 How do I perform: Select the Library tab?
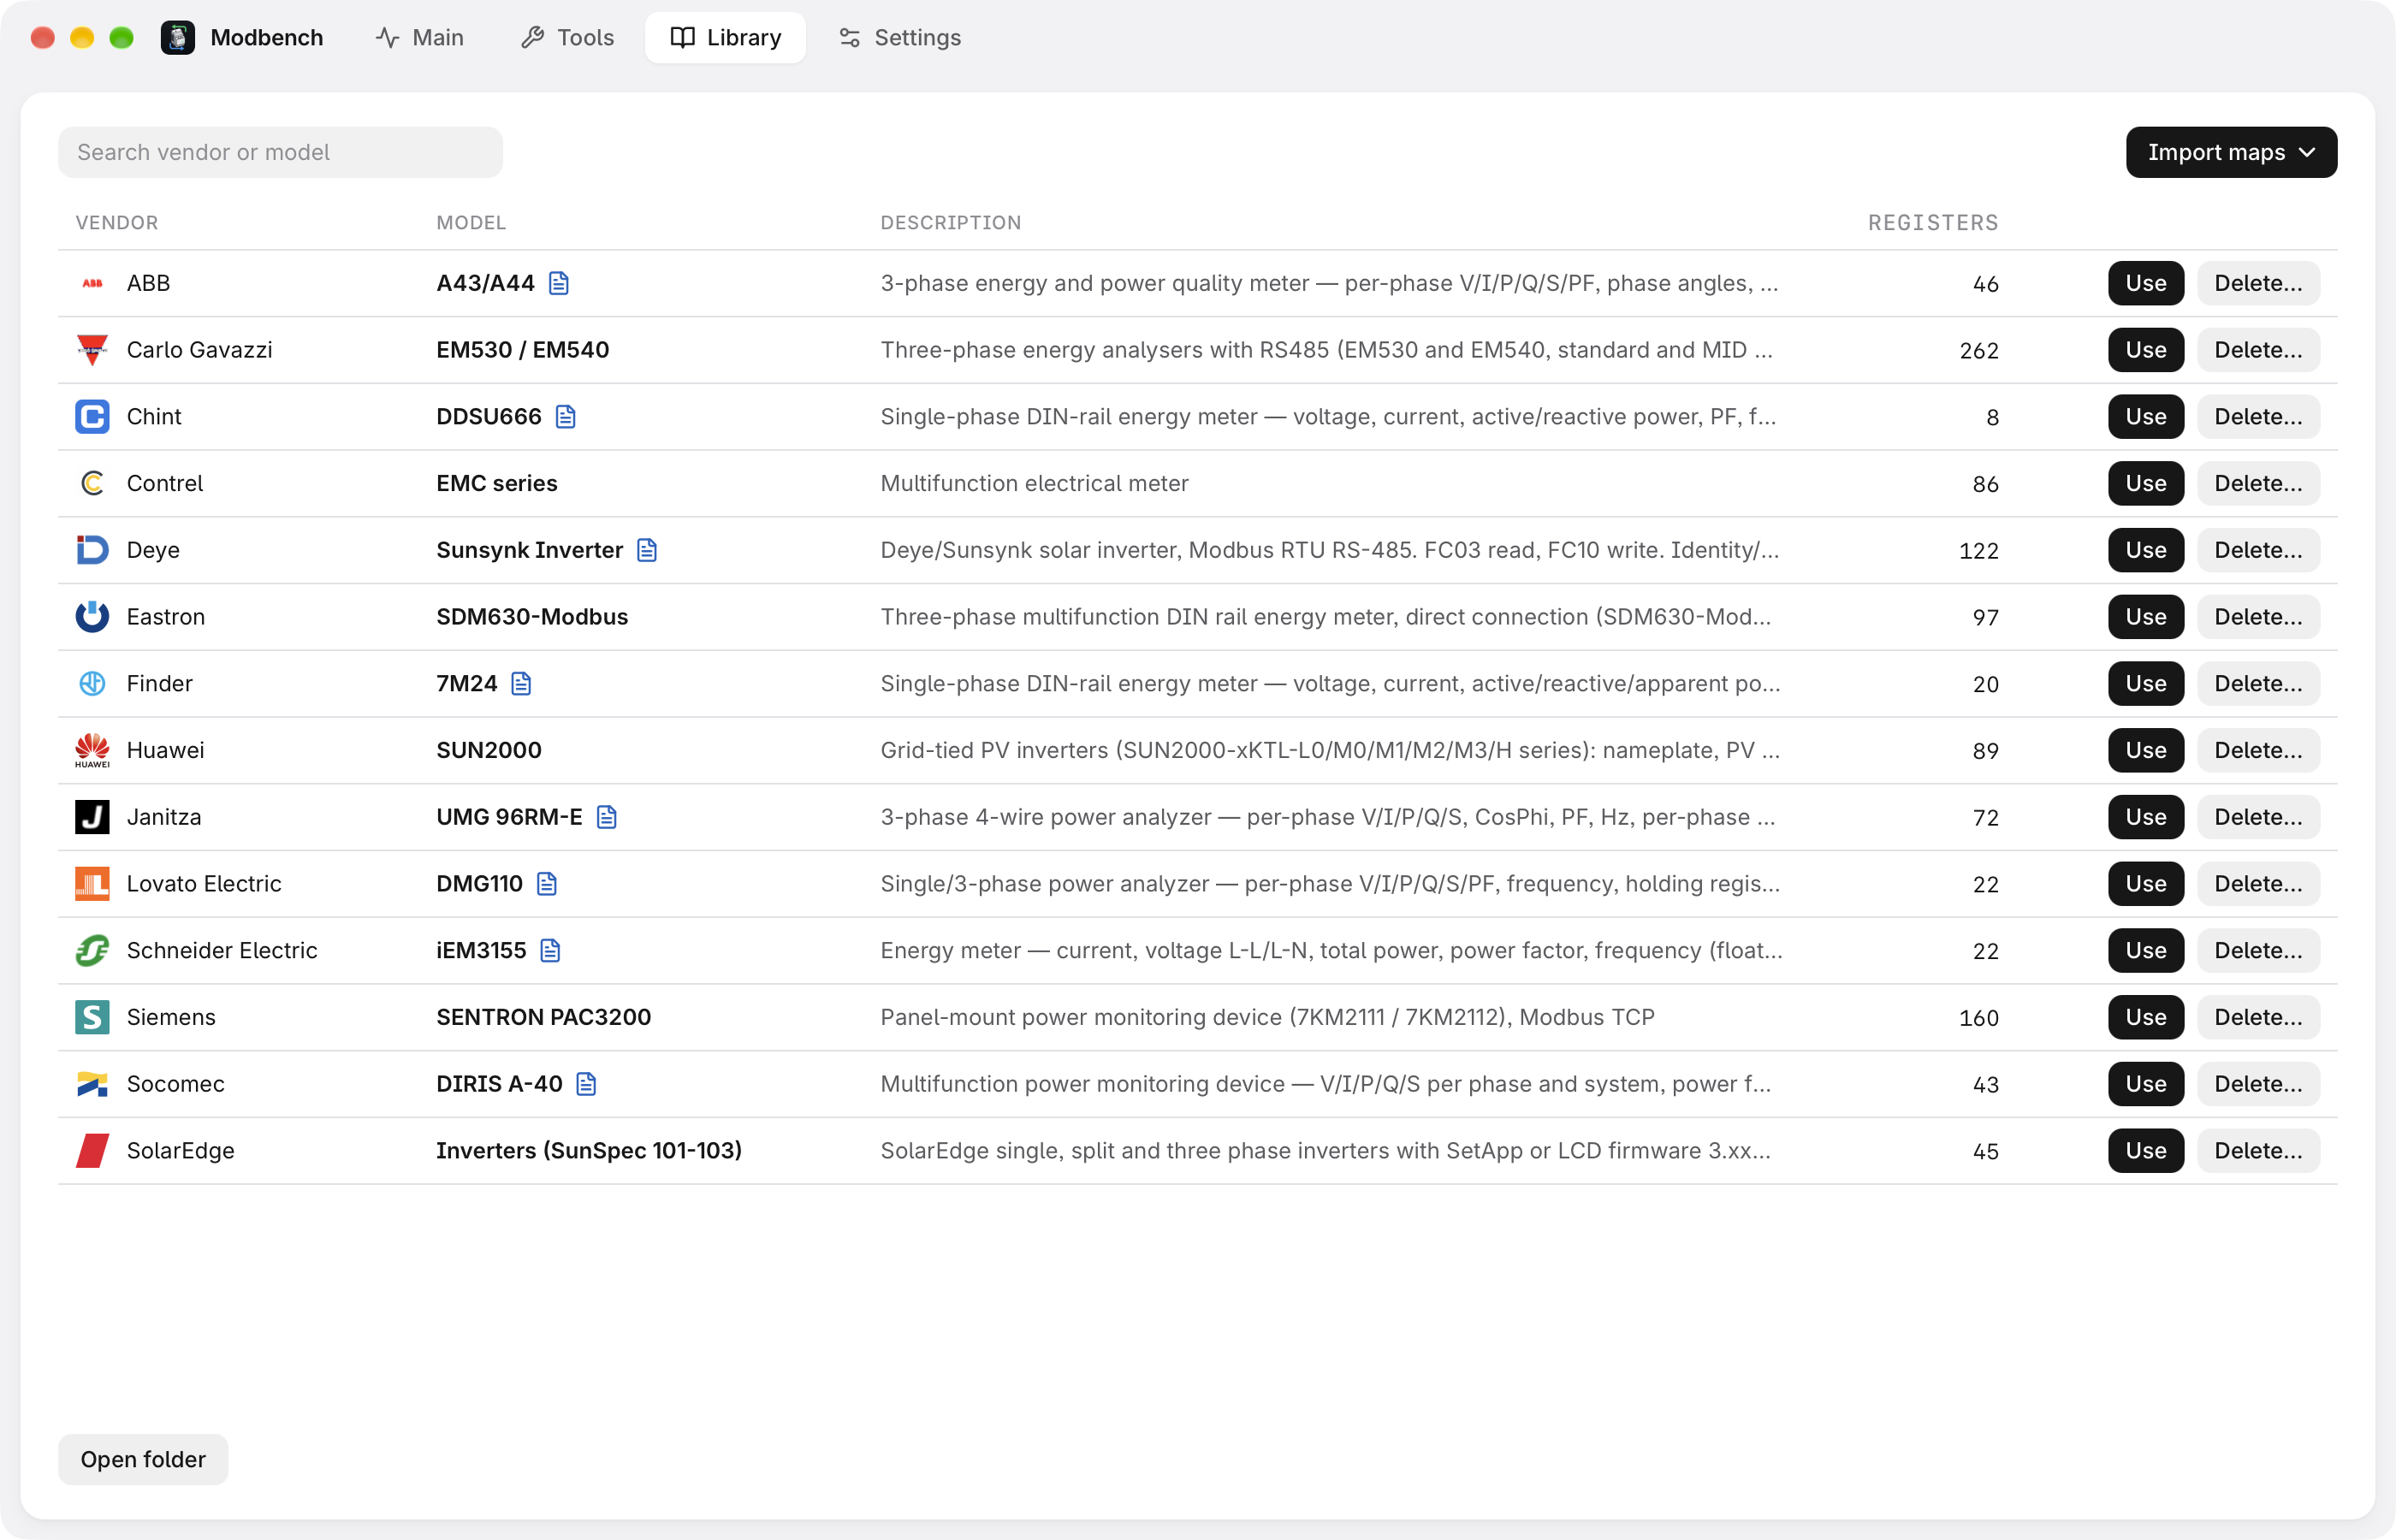click(x=725, y=38)
